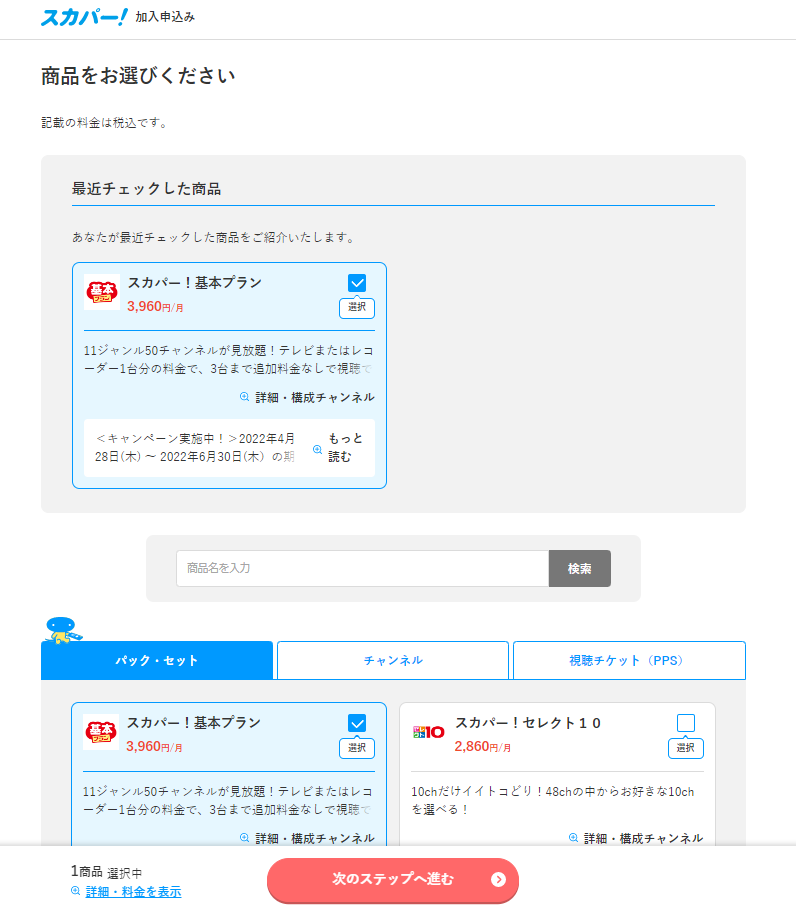Click magnifier icon beside 詳細・料金を表示
Image resolution: width=796 pixels, height=911 pixels.
click(76, 891)
